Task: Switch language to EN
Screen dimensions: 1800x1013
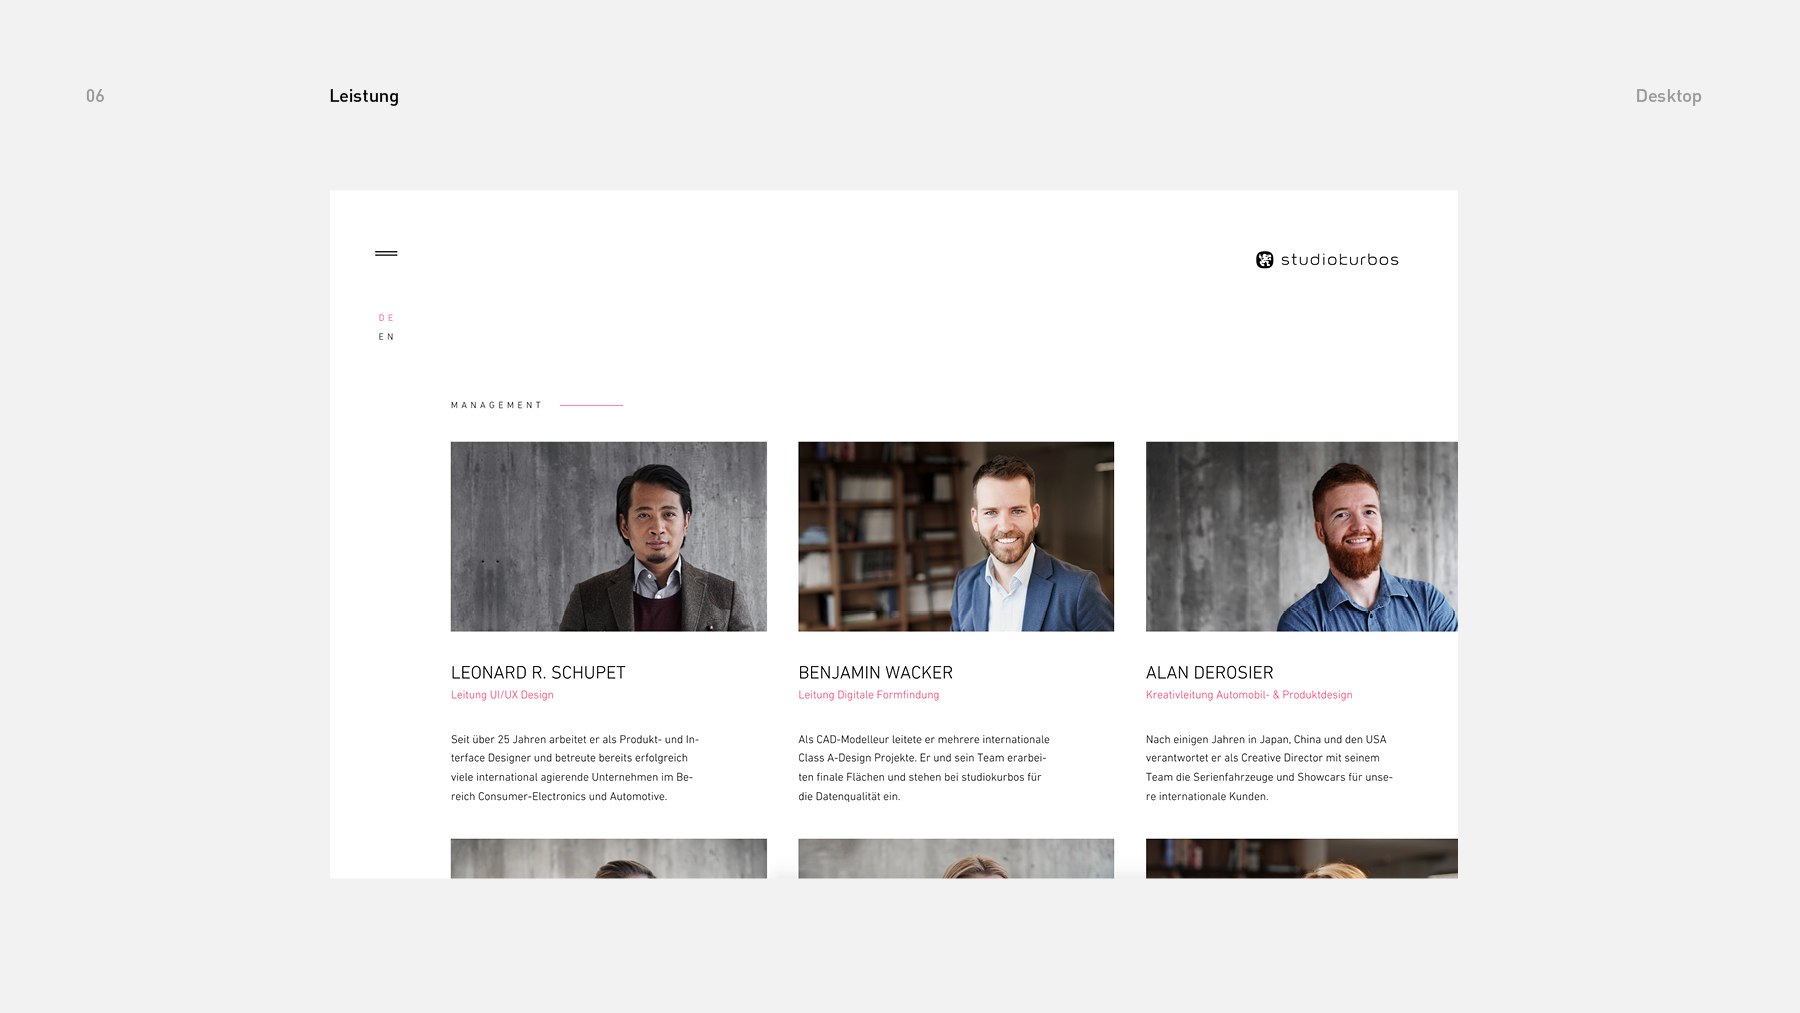Action: 386,337
